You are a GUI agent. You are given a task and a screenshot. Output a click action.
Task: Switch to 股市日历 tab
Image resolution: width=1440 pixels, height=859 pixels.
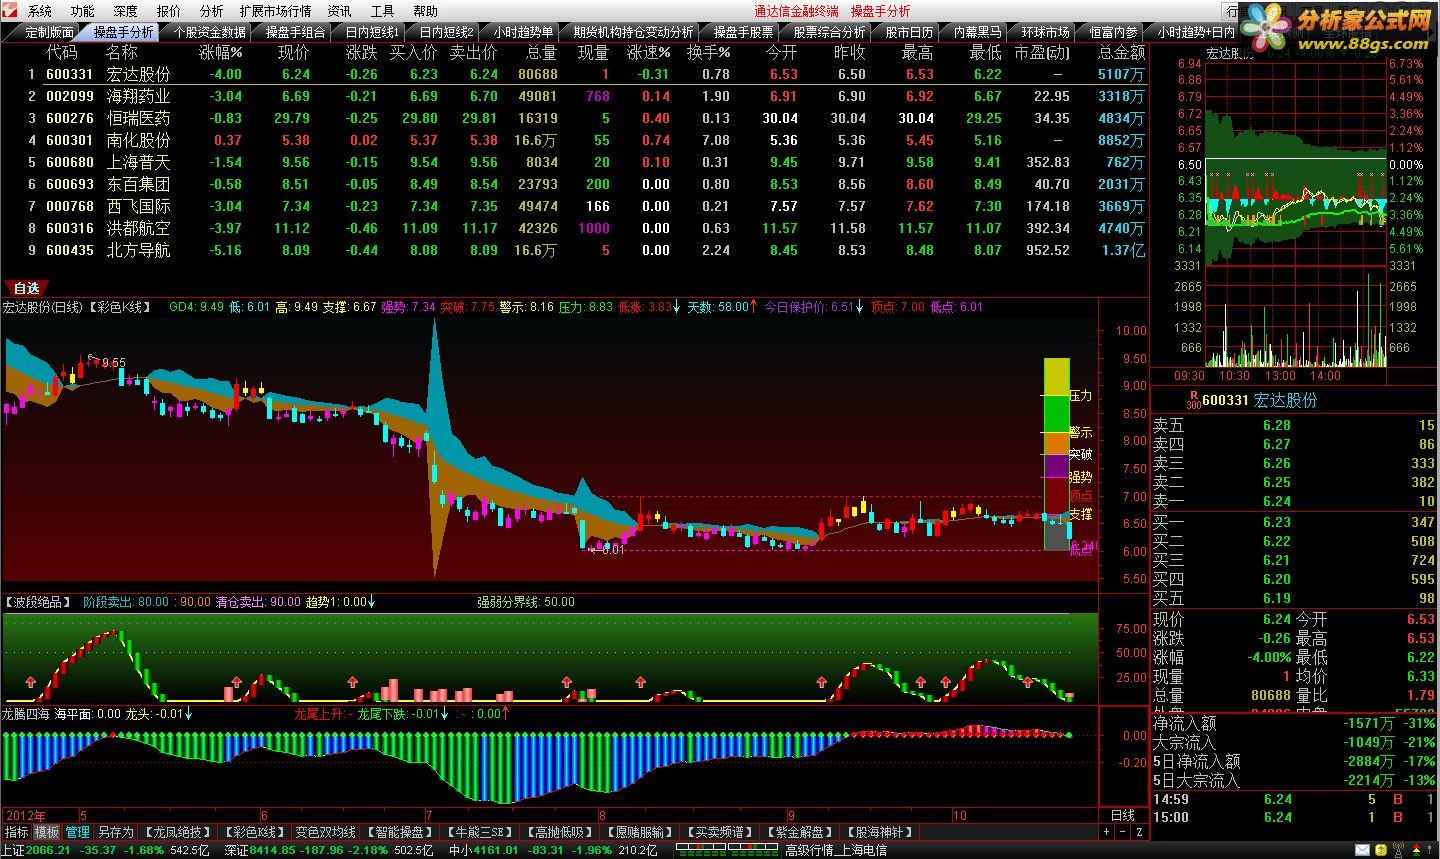click(x=909, y=32)
